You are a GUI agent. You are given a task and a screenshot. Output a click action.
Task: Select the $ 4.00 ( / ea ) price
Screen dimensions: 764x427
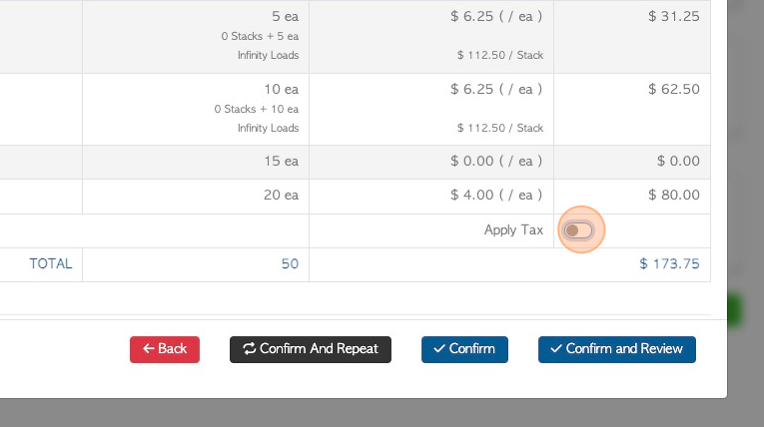tap(496, 195)
